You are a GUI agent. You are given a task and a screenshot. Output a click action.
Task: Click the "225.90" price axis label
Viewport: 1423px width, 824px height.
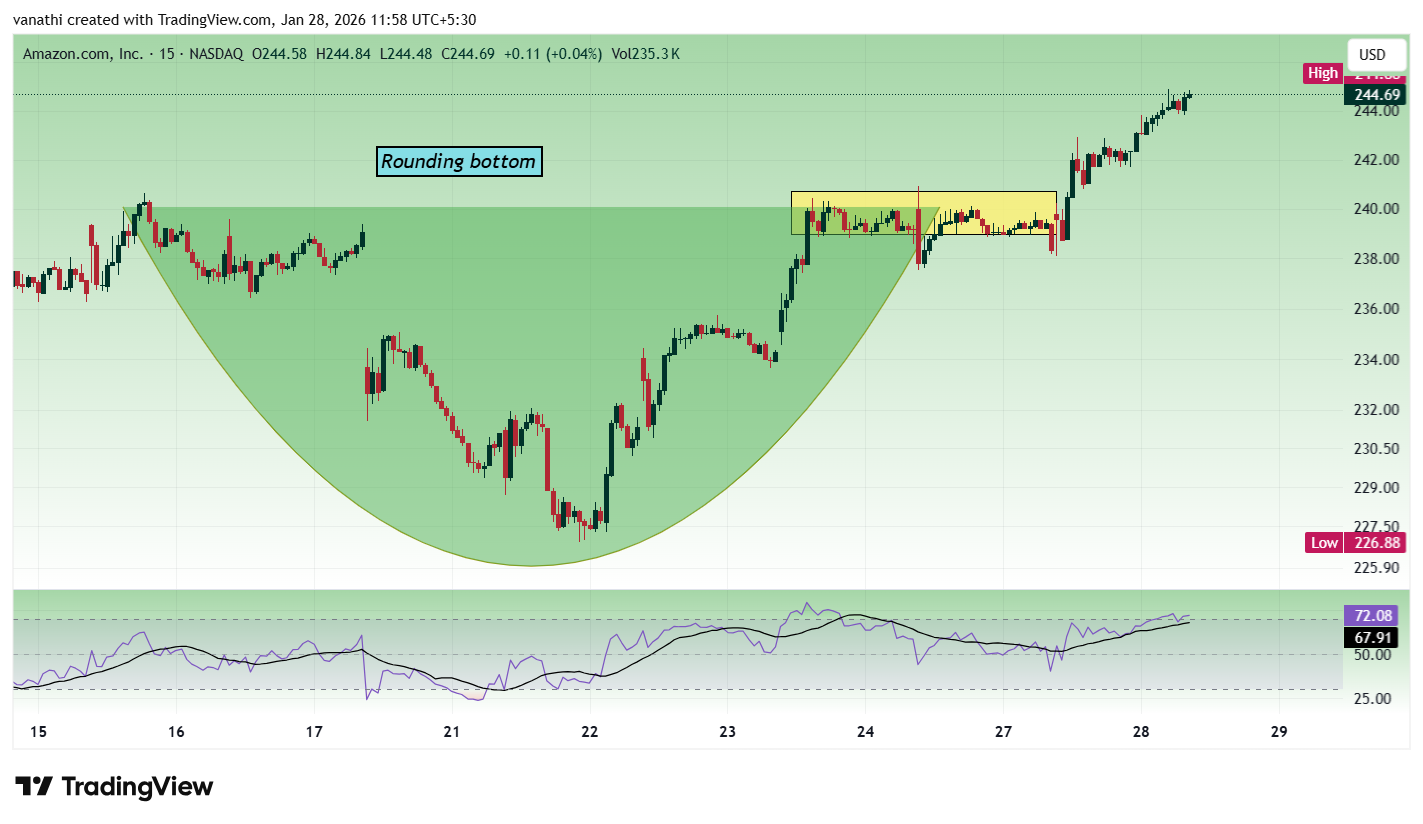[x=1377, y=568]
